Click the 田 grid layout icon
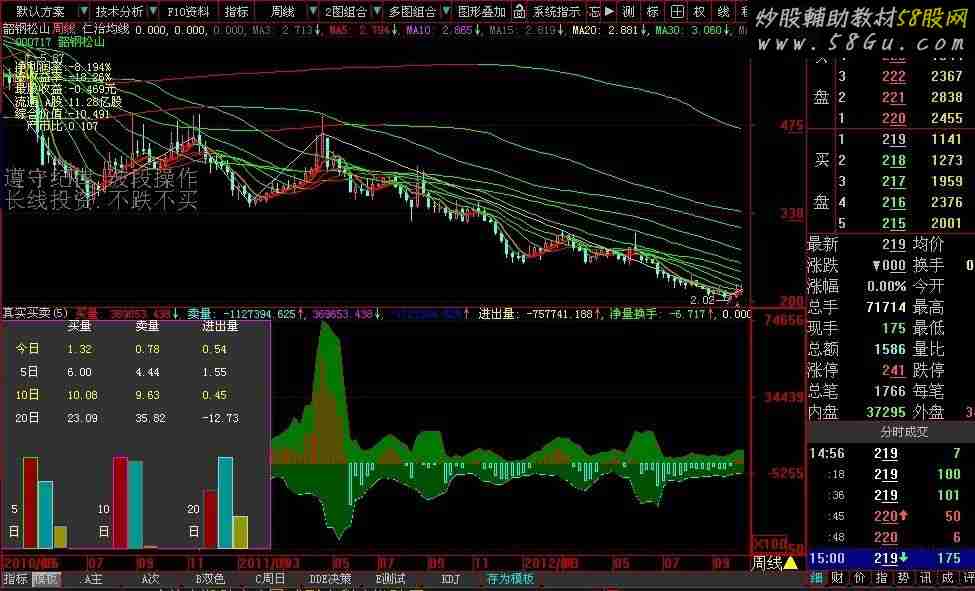The image size is (975, 591). coord(677,11)
